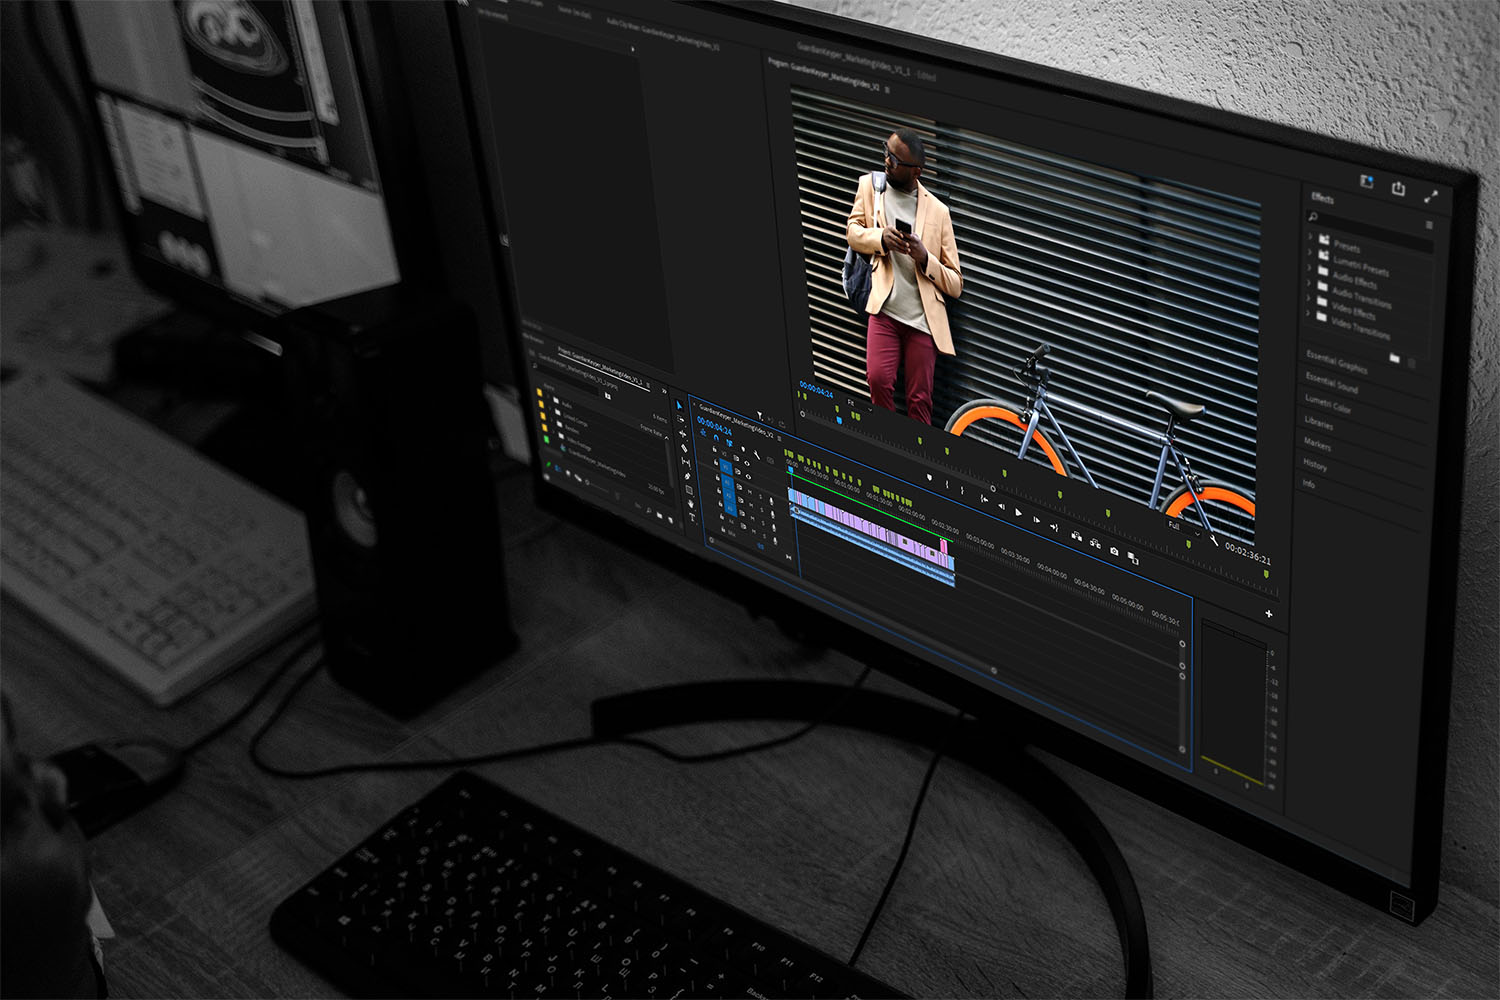Open the workspaces icon with blue dot
Image resolution: width=1500 pixels, height=1000 pixels.
pos(1367,182)
